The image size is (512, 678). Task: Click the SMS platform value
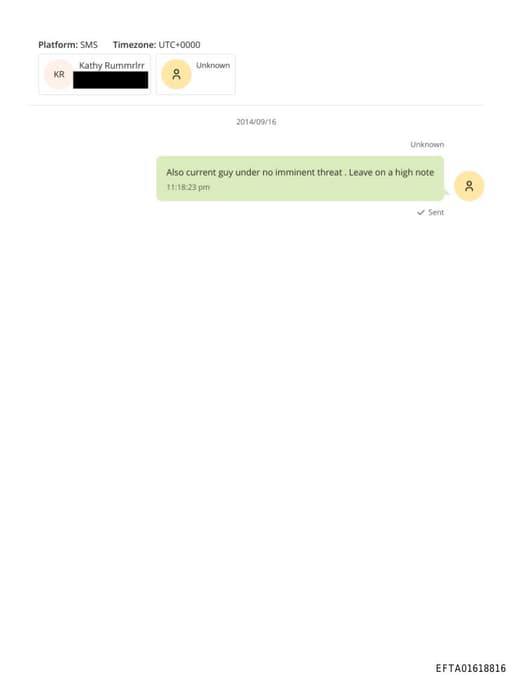[x=89, y=45]
